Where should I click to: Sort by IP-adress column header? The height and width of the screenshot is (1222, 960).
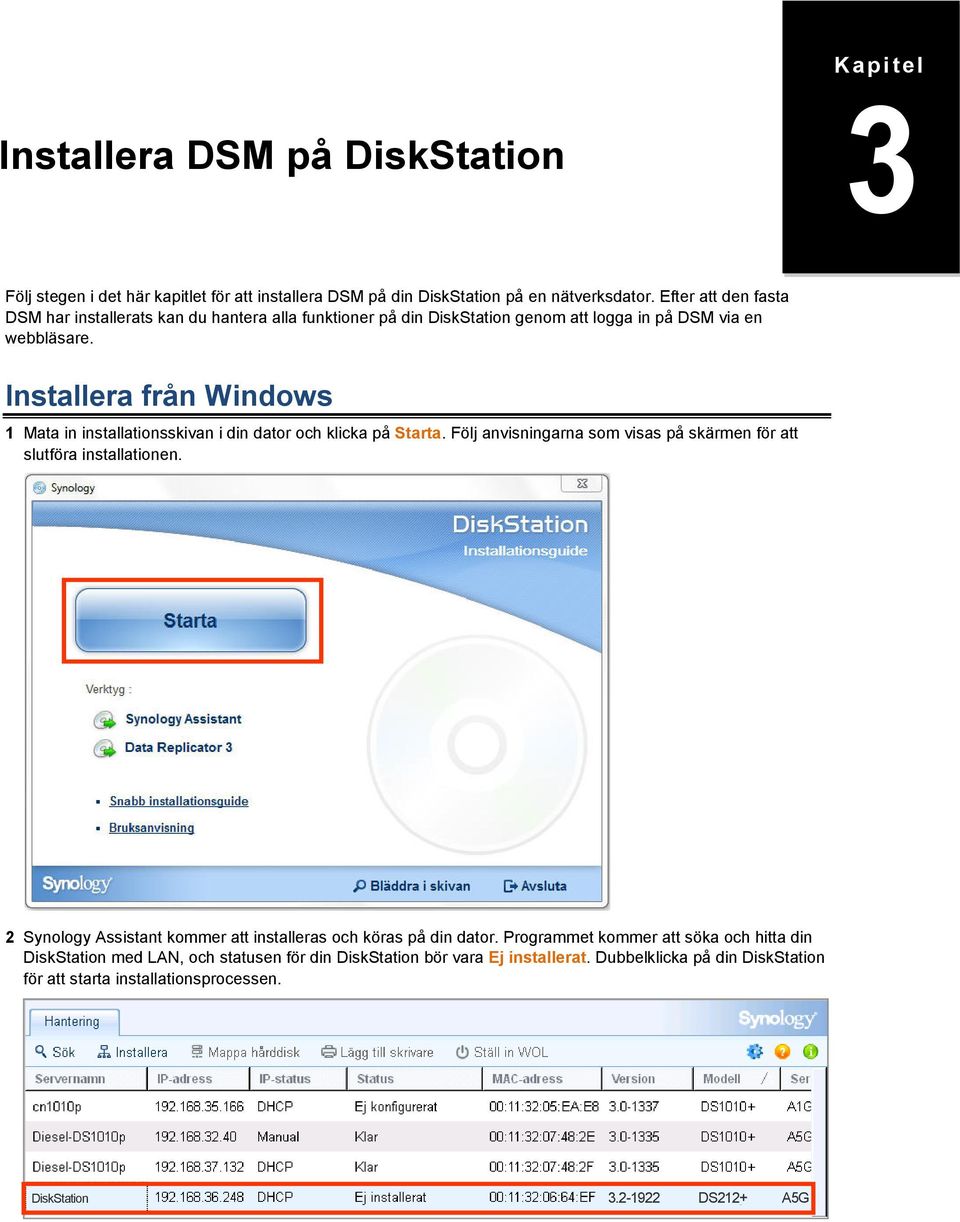(198, 1079)
